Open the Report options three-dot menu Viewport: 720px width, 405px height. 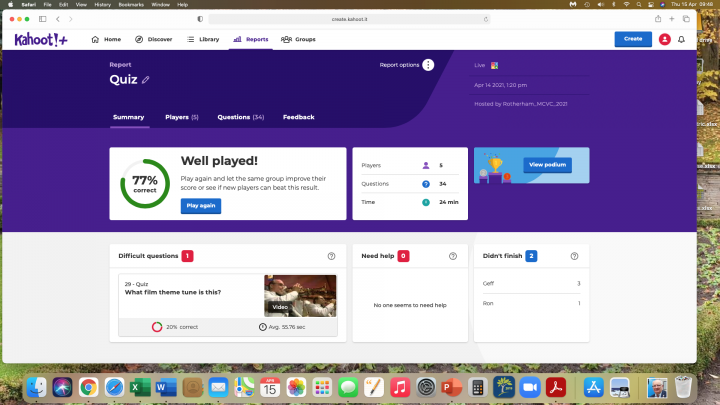tap(428, 65)
